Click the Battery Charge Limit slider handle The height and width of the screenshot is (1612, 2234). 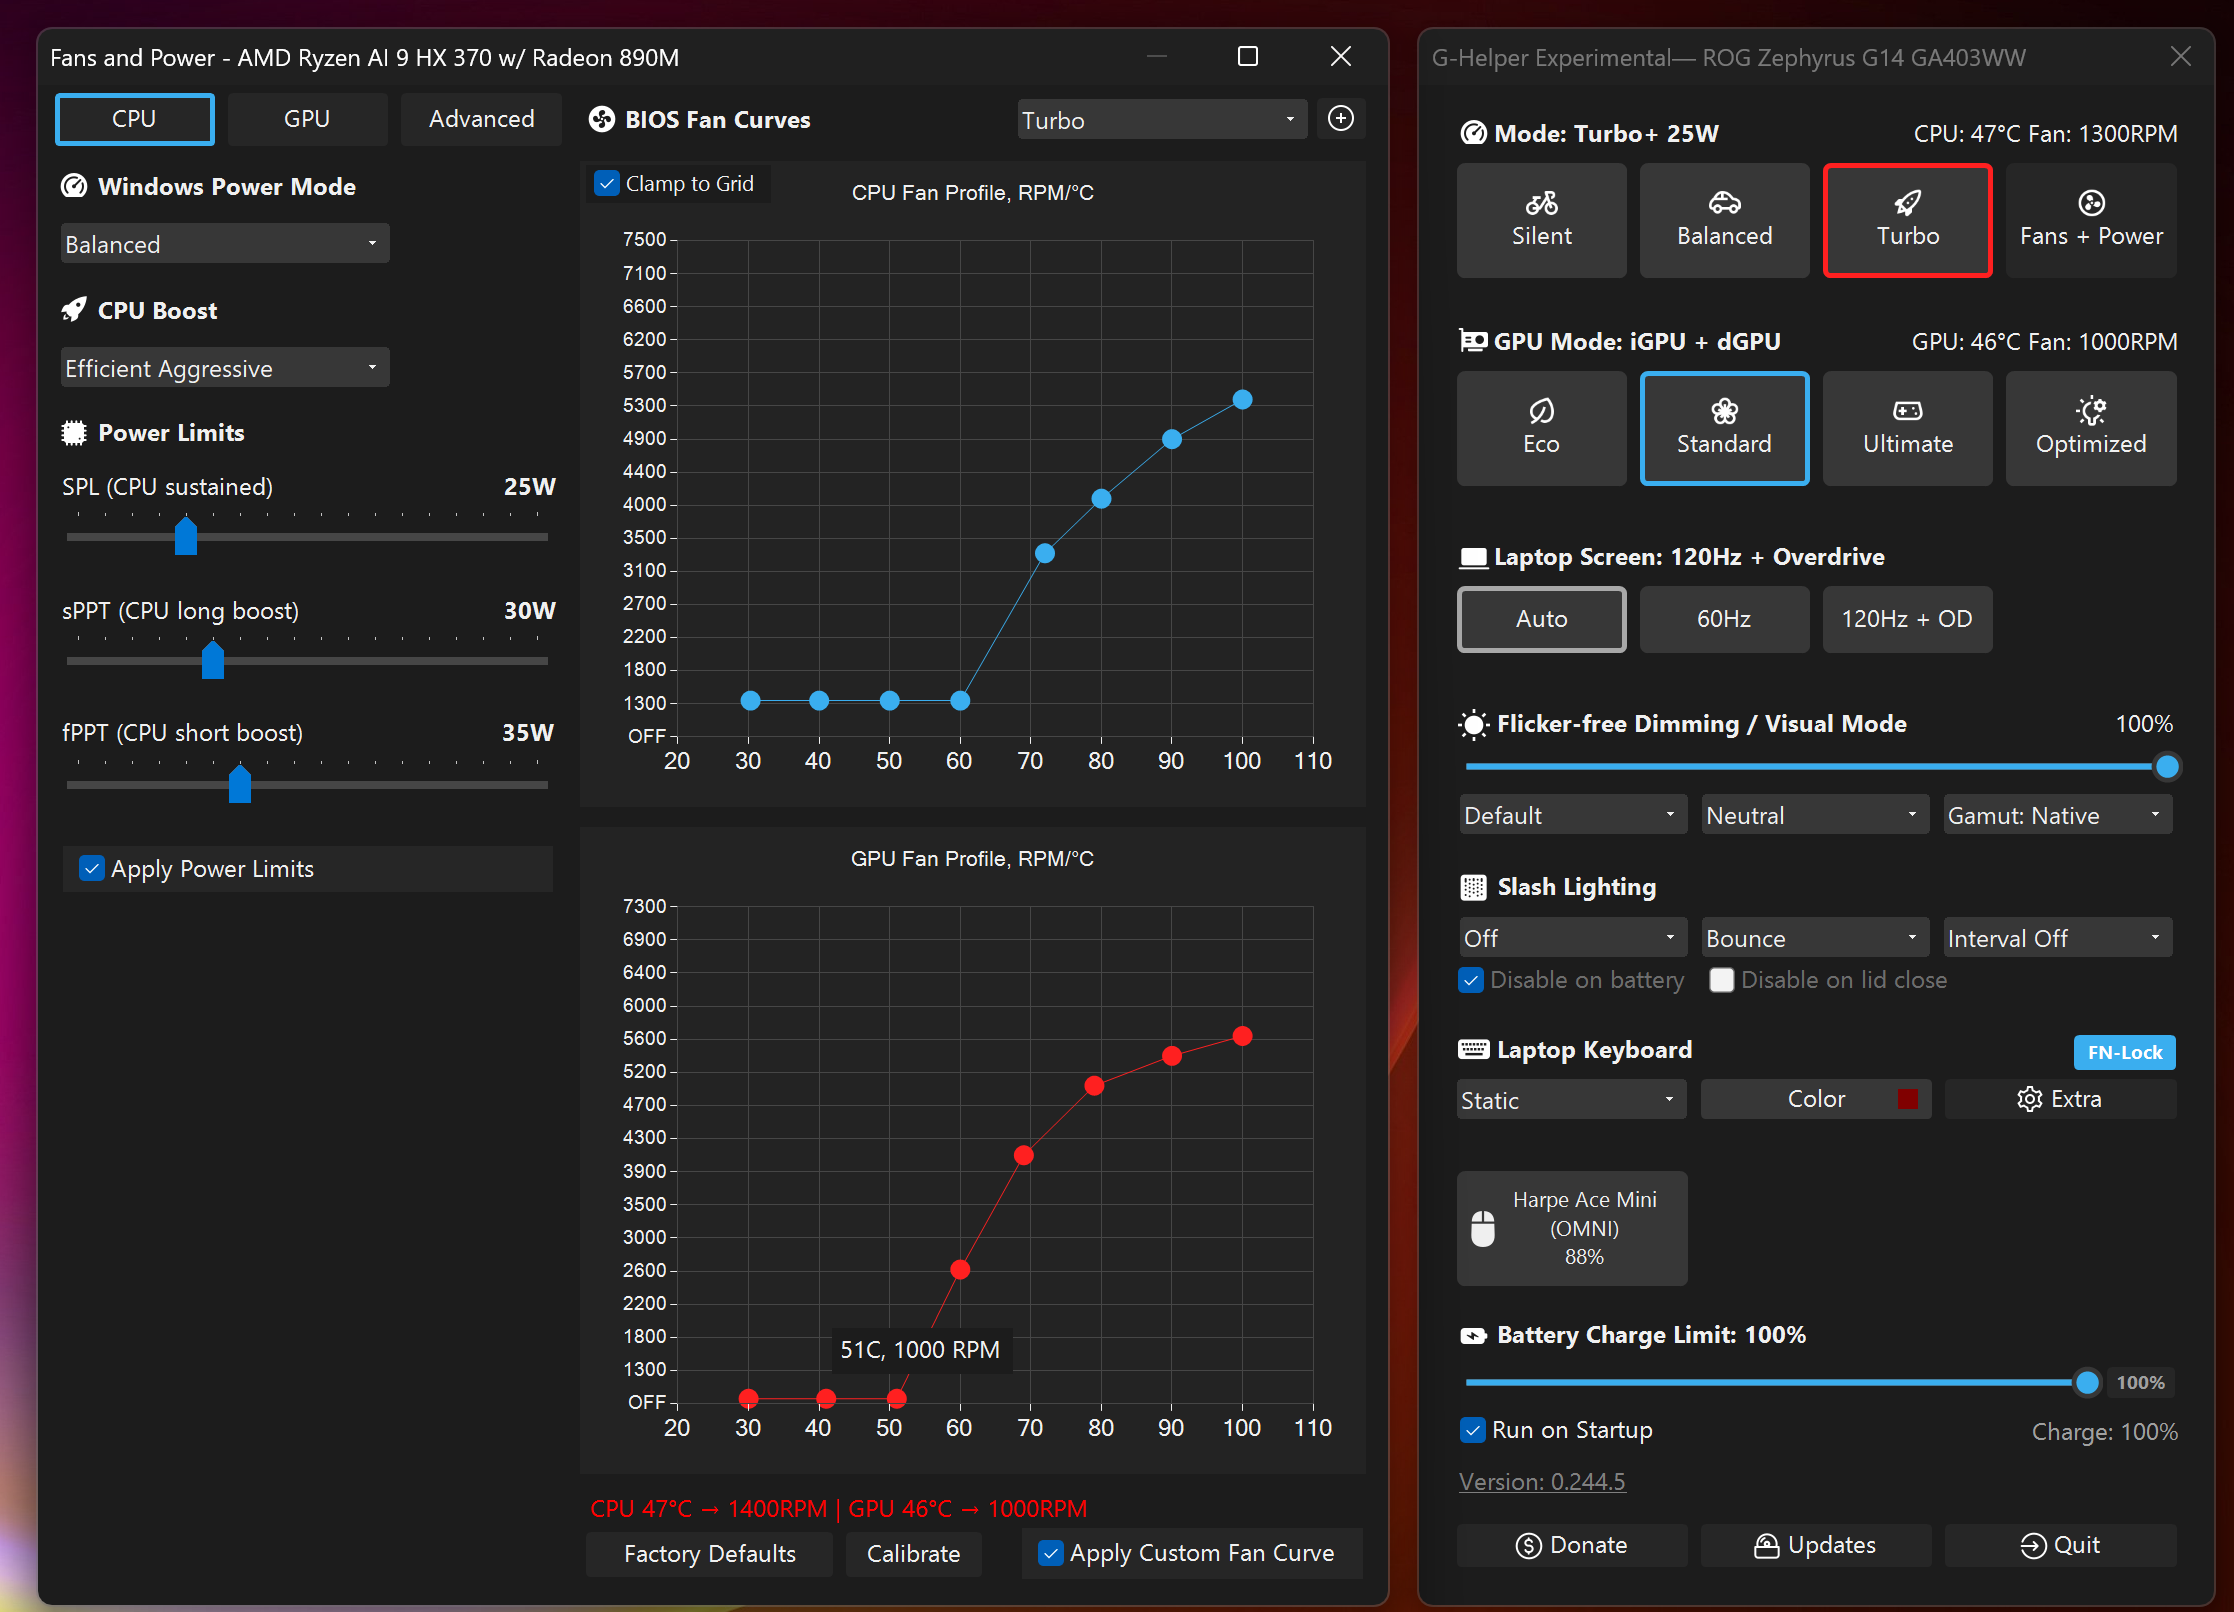tap(2086, 1382)
